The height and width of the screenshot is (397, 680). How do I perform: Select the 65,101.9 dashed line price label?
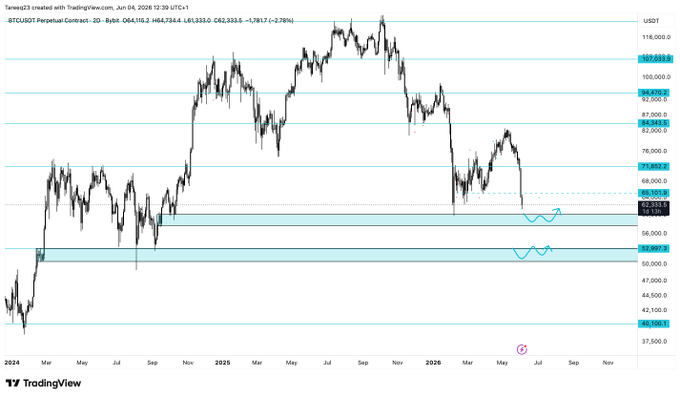point(655,193)
